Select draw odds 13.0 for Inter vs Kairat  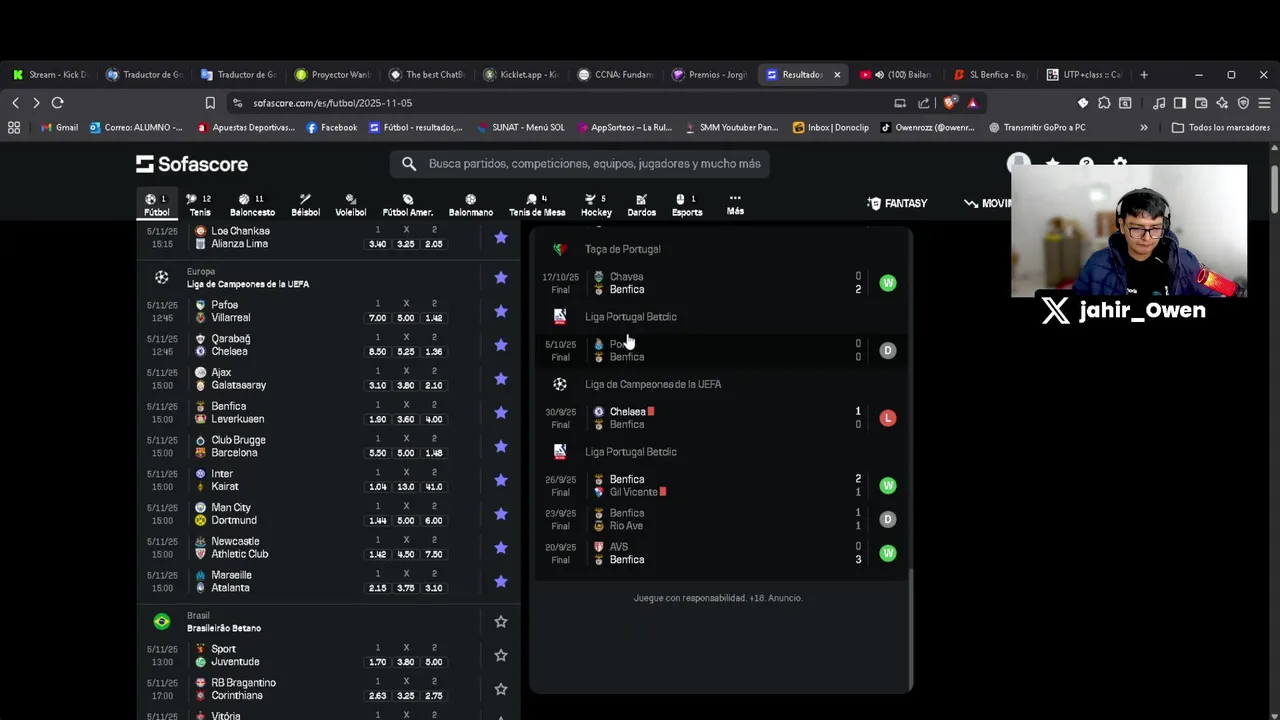point(405,487)
